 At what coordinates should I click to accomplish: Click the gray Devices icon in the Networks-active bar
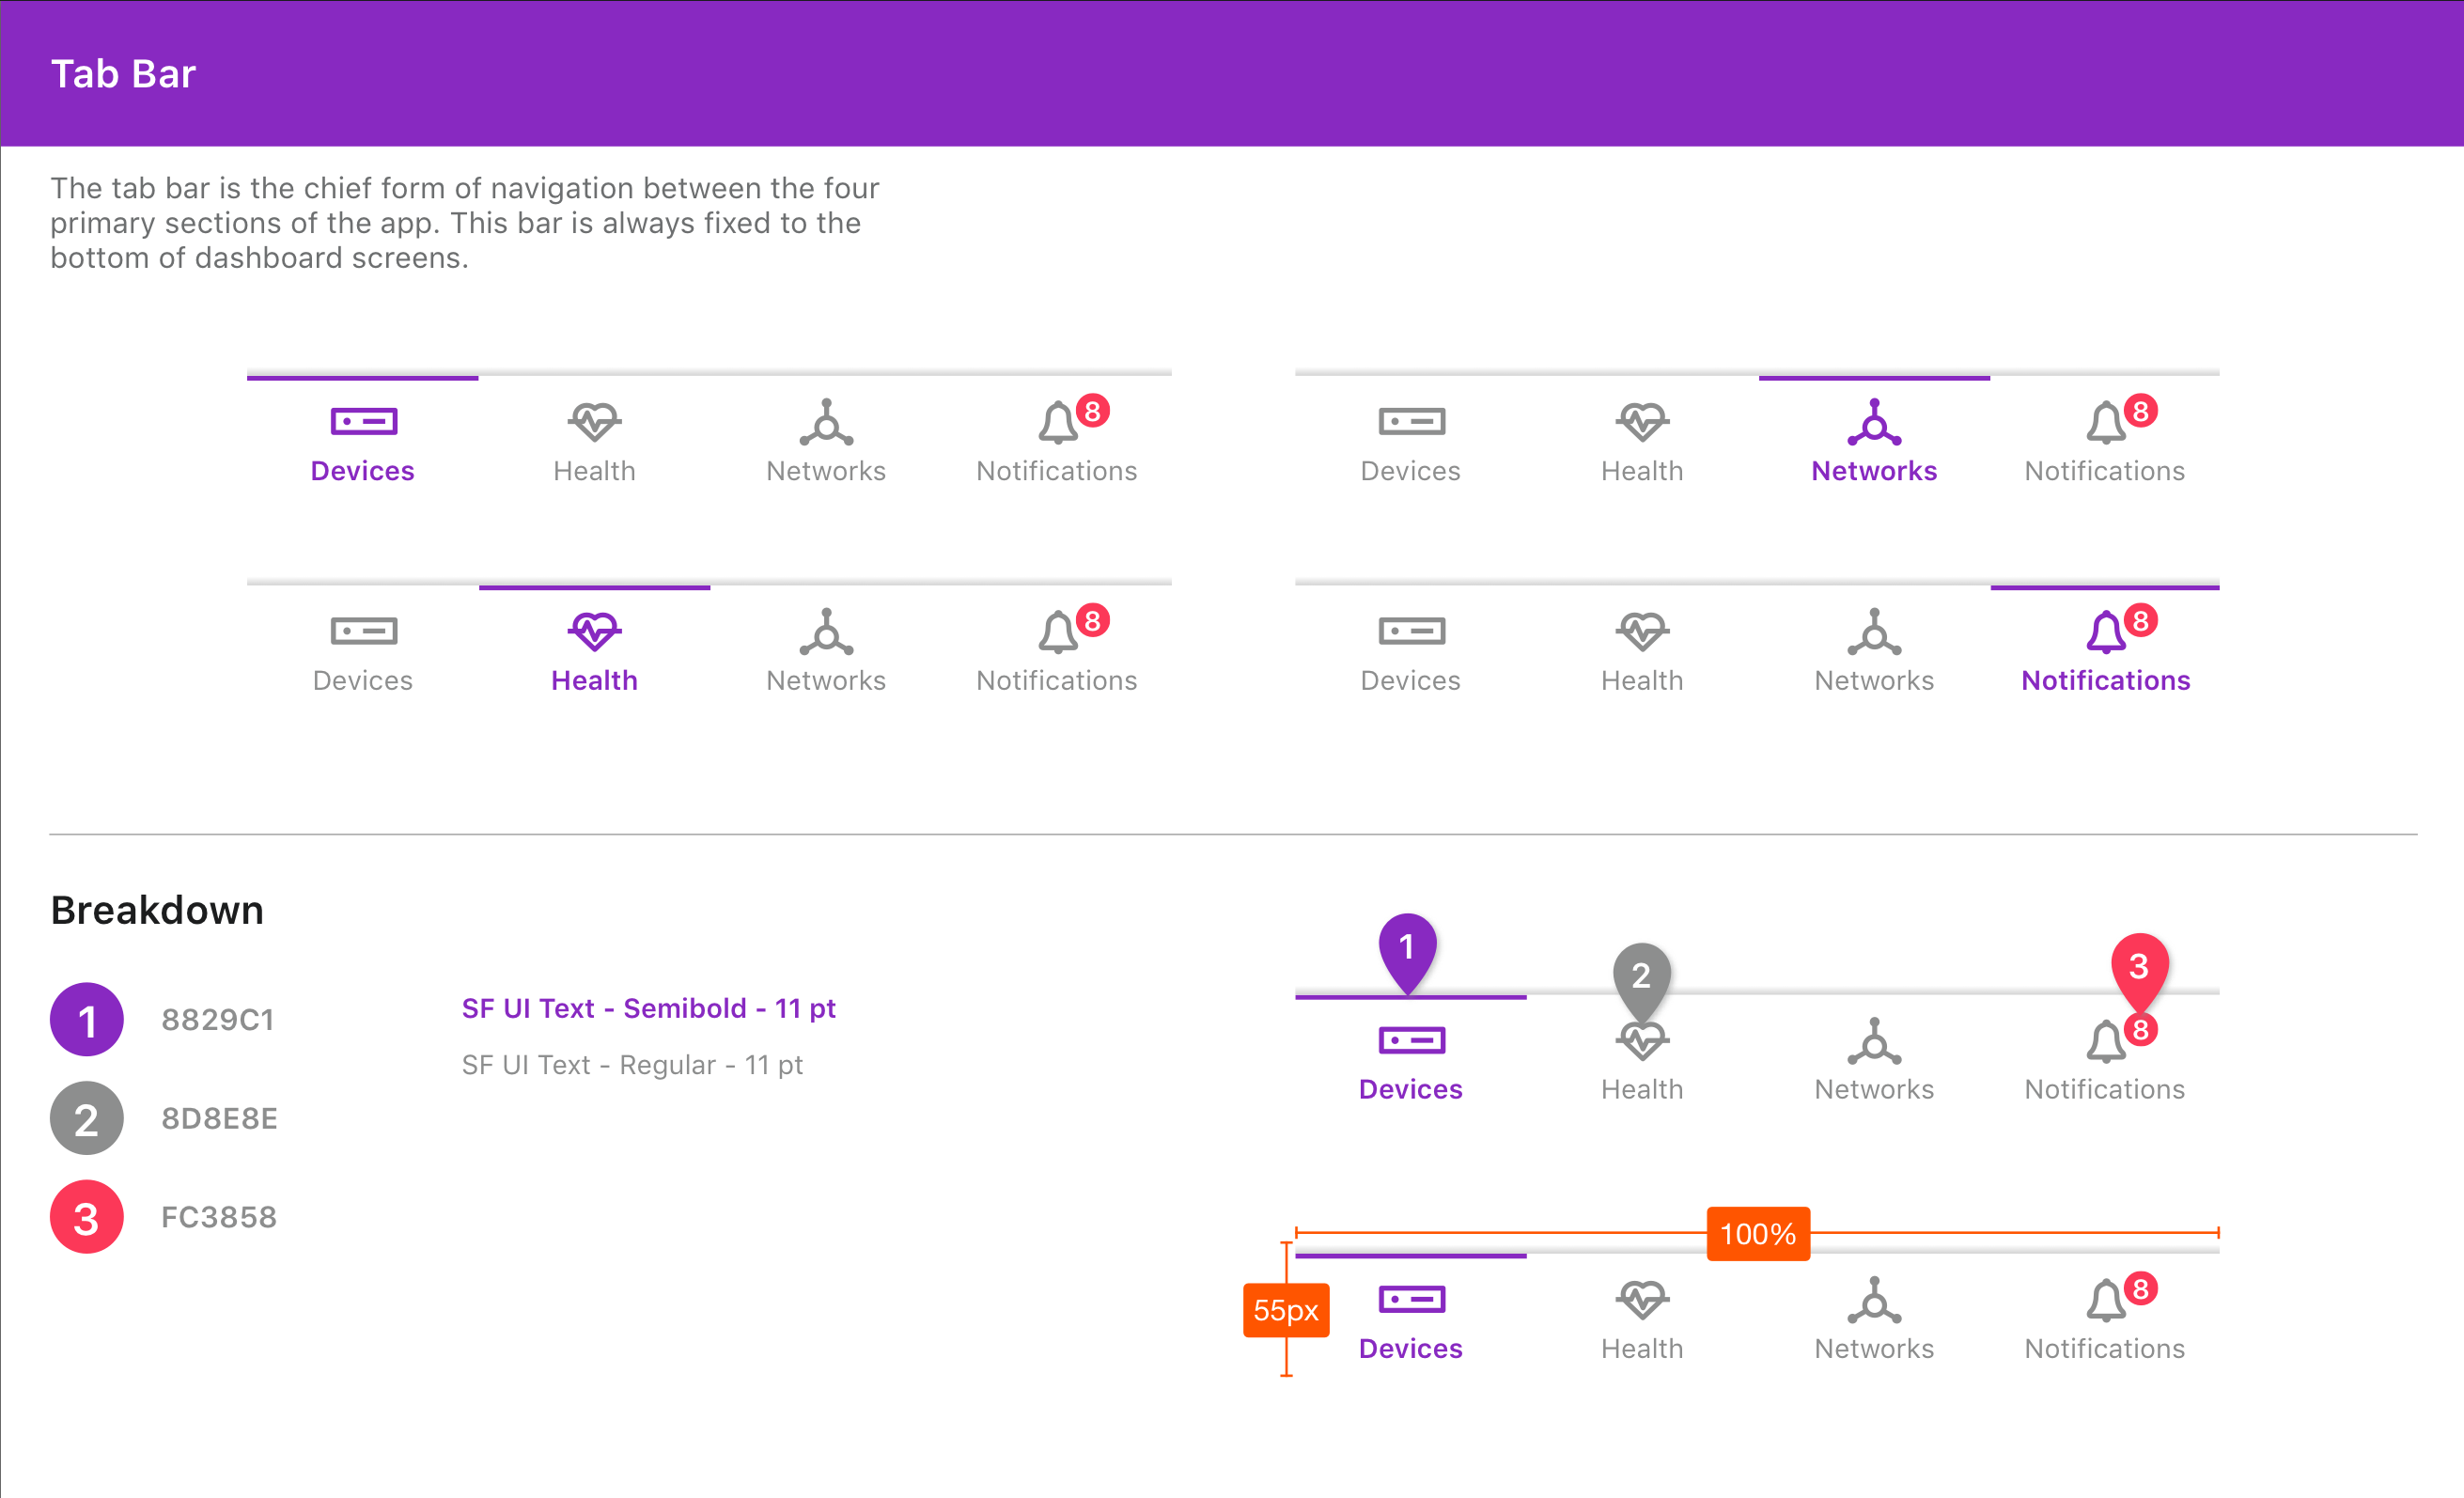tap(1412, 422)
